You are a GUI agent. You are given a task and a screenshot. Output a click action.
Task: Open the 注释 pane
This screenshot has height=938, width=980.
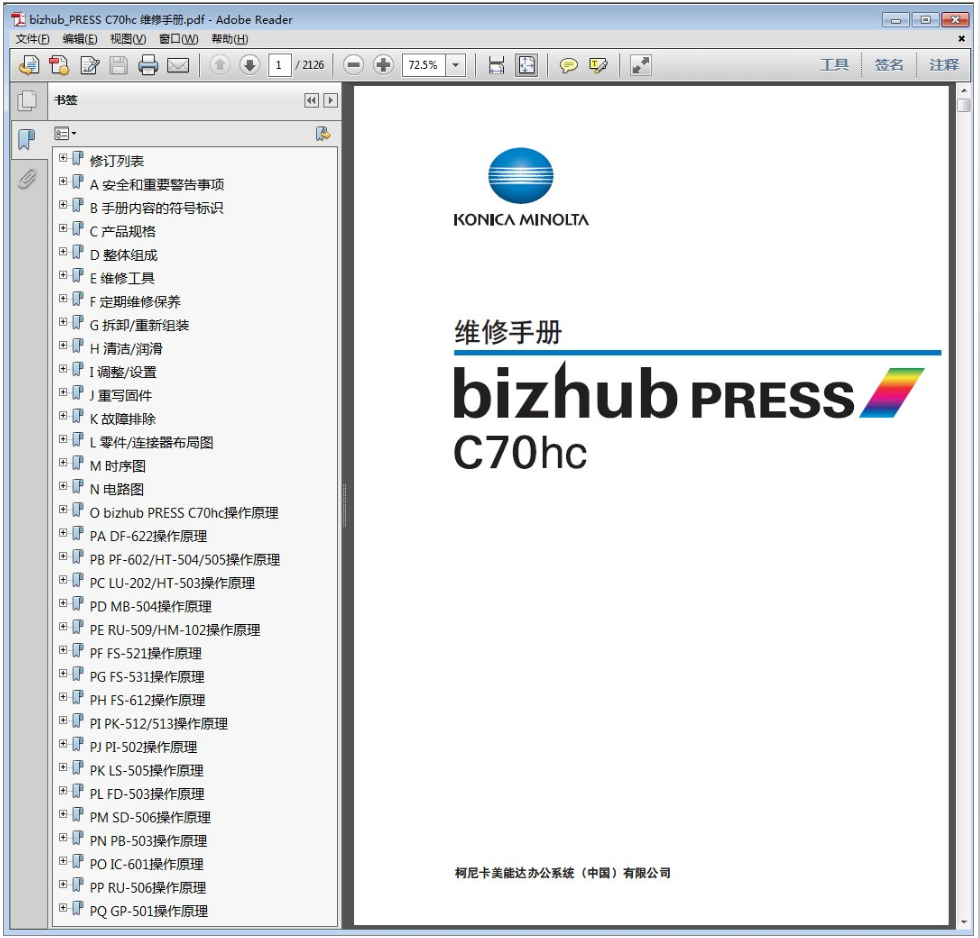(944, 64)
